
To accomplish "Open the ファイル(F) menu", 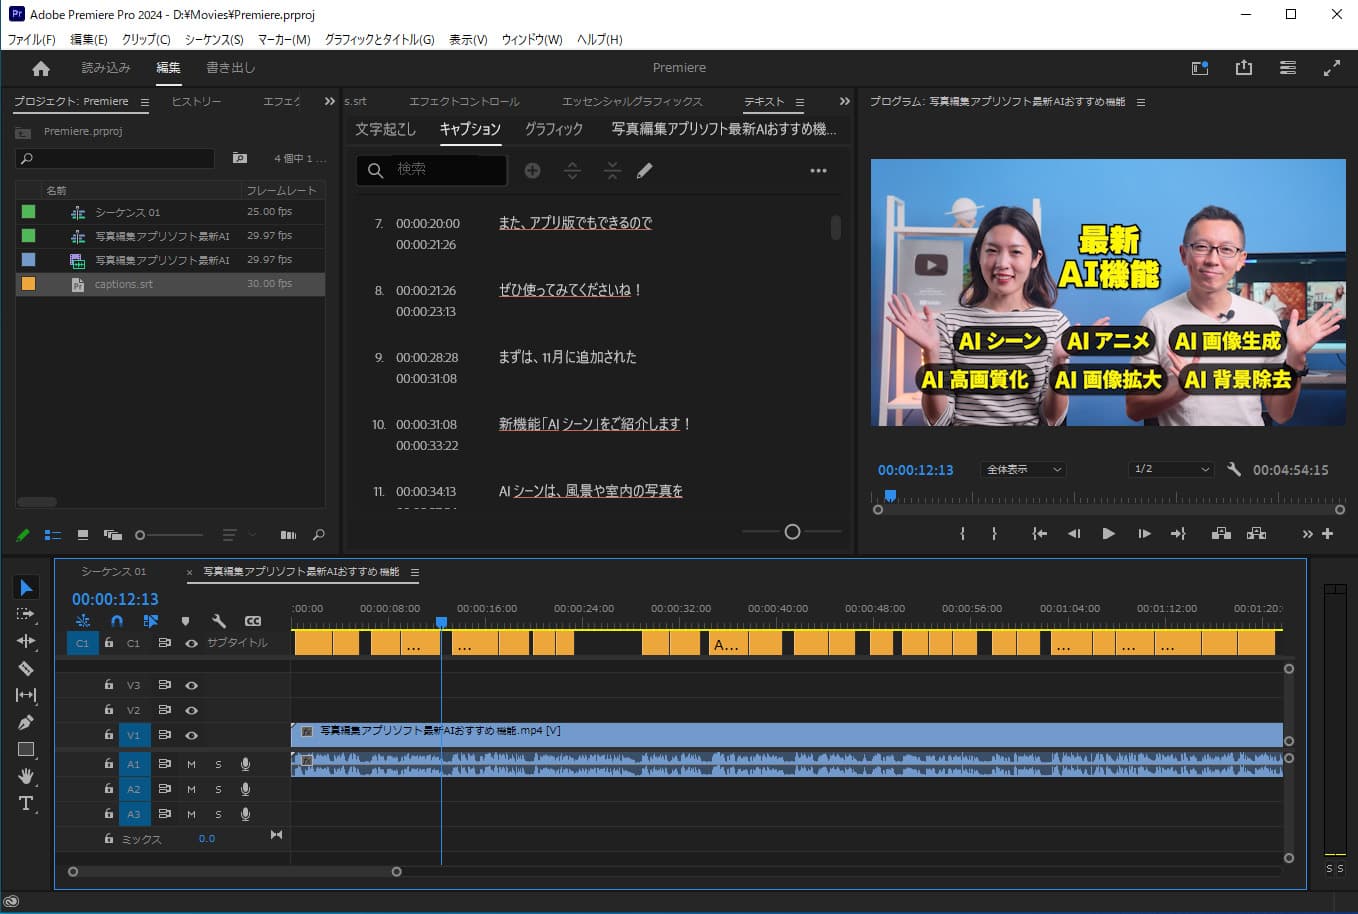I will click(32, 39).
